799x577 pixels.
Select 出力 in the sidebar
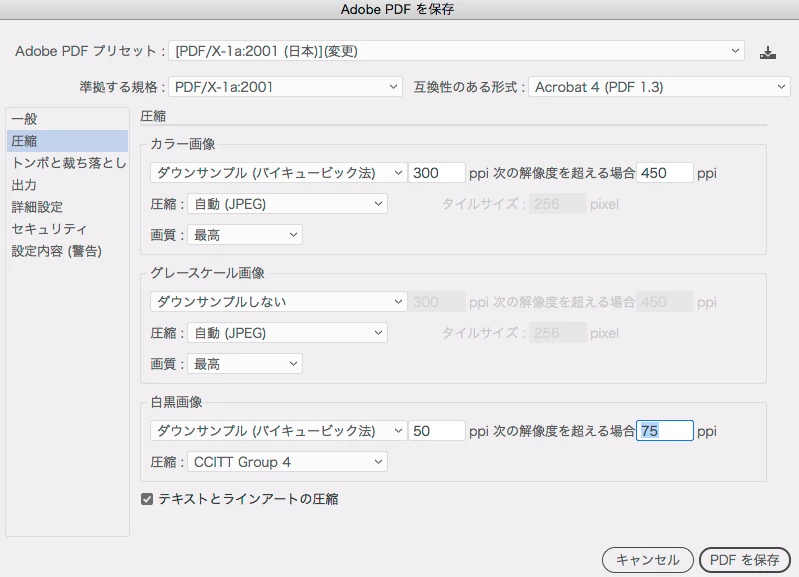pyautogui.click(x=67, y=185)
